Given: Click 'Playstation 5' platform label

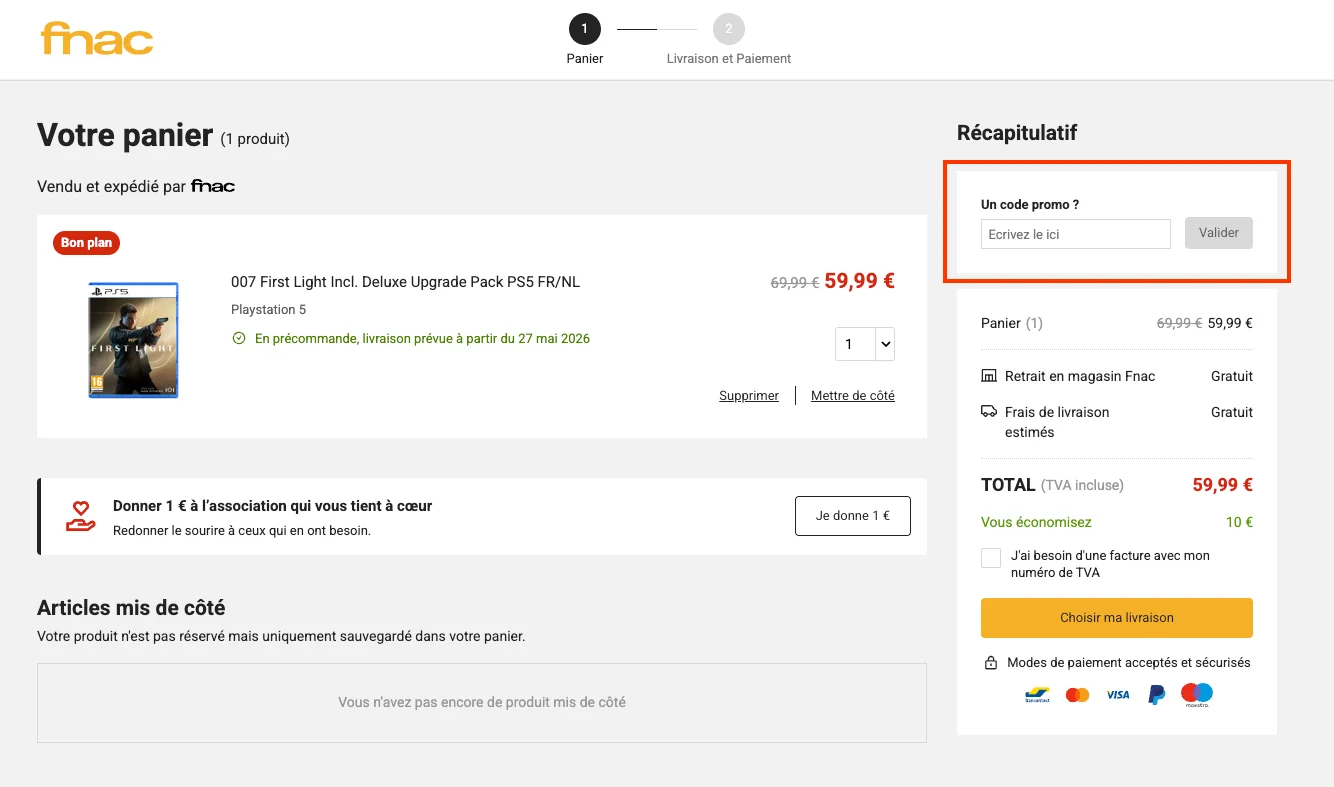Looking at the screenshot, I should [x=269, y=310].
